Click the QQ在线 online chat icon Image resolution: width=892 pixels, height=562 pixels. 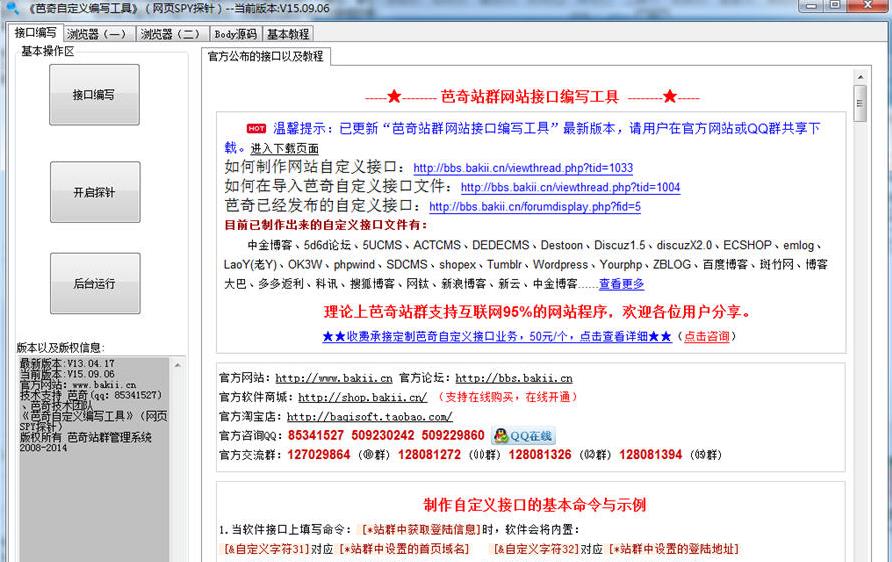(523, 436)
